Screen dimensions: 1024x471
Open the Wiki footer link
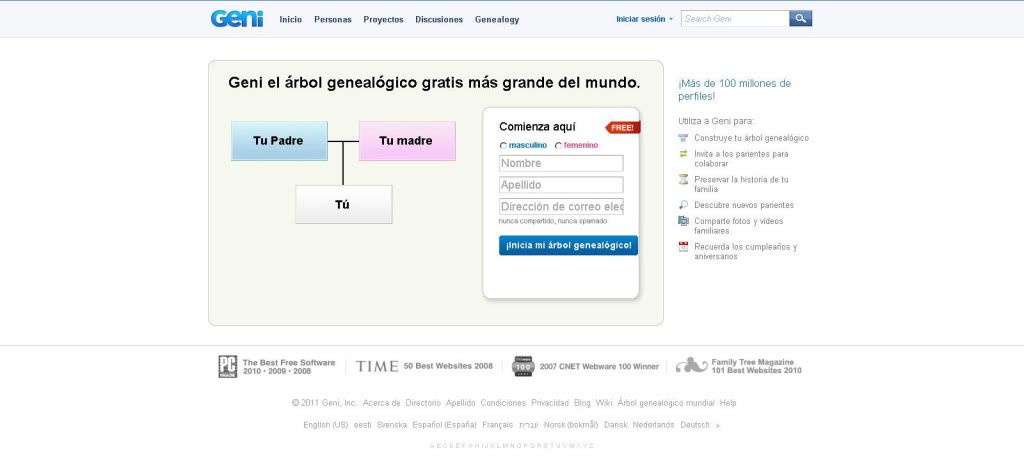tap(603, 403)
